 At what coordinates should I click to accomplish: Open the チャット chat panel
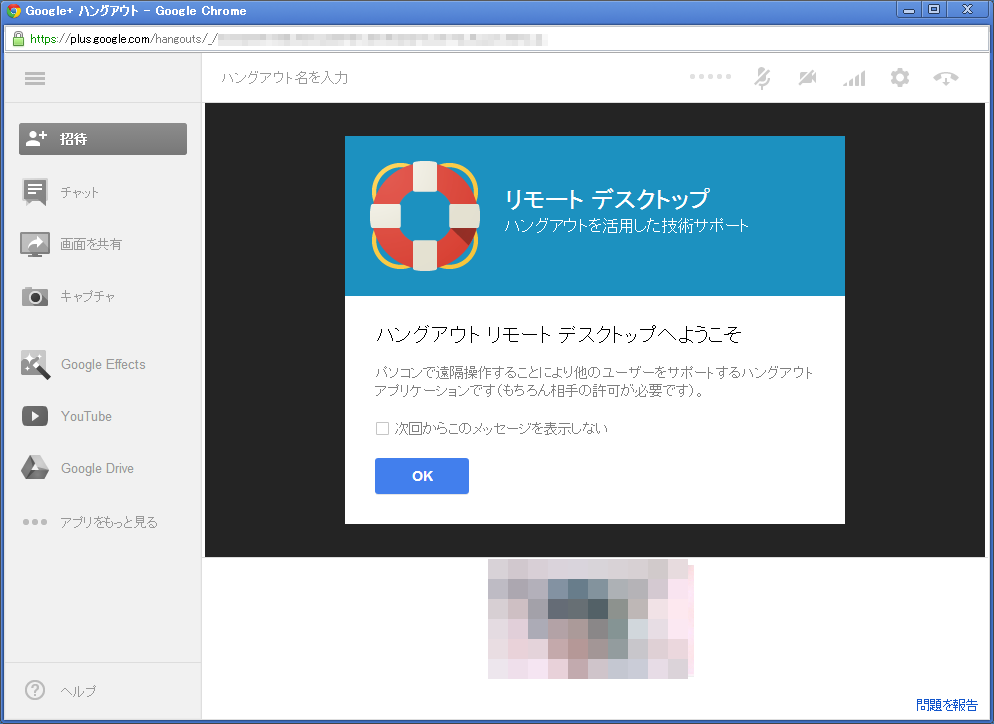[x=79, y=192]
